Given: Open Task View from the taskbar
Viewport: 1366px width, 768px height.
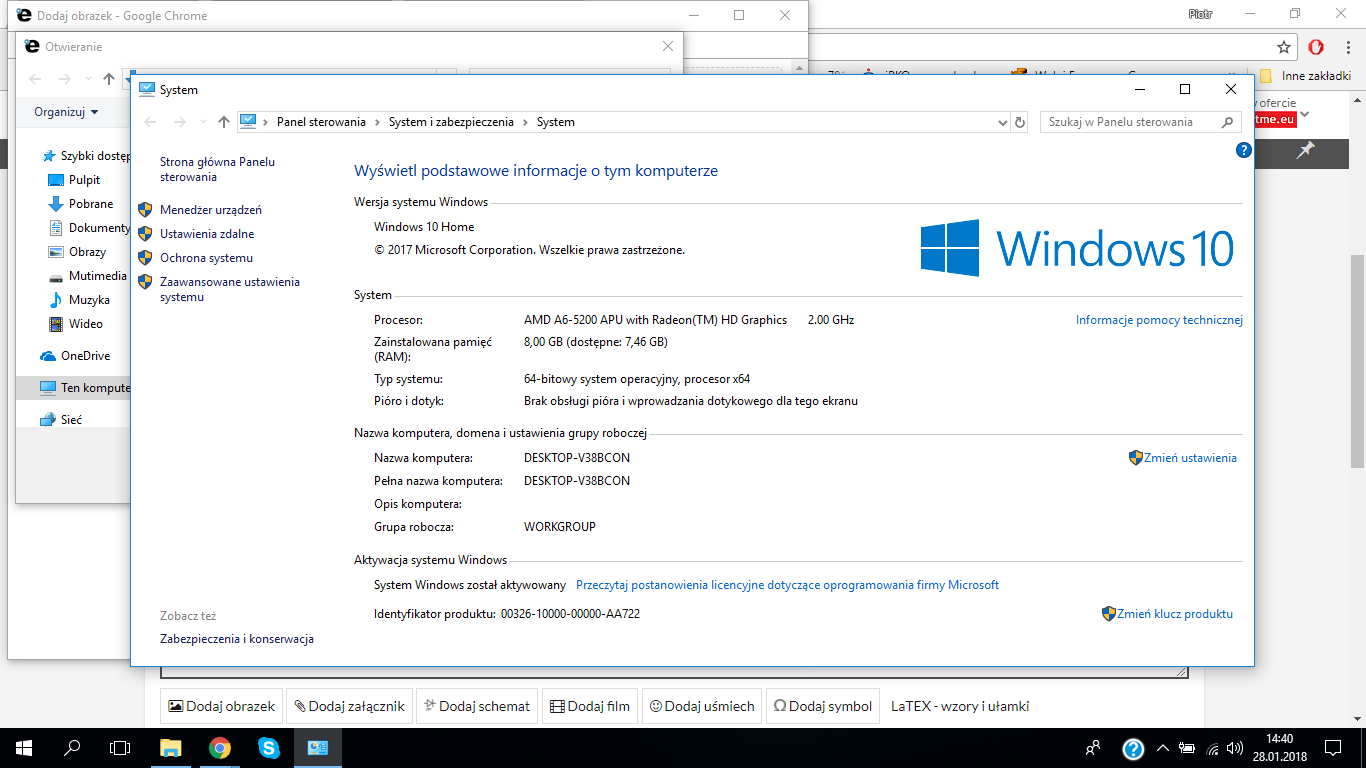Looking at the screenshot, I should [120, 748].
